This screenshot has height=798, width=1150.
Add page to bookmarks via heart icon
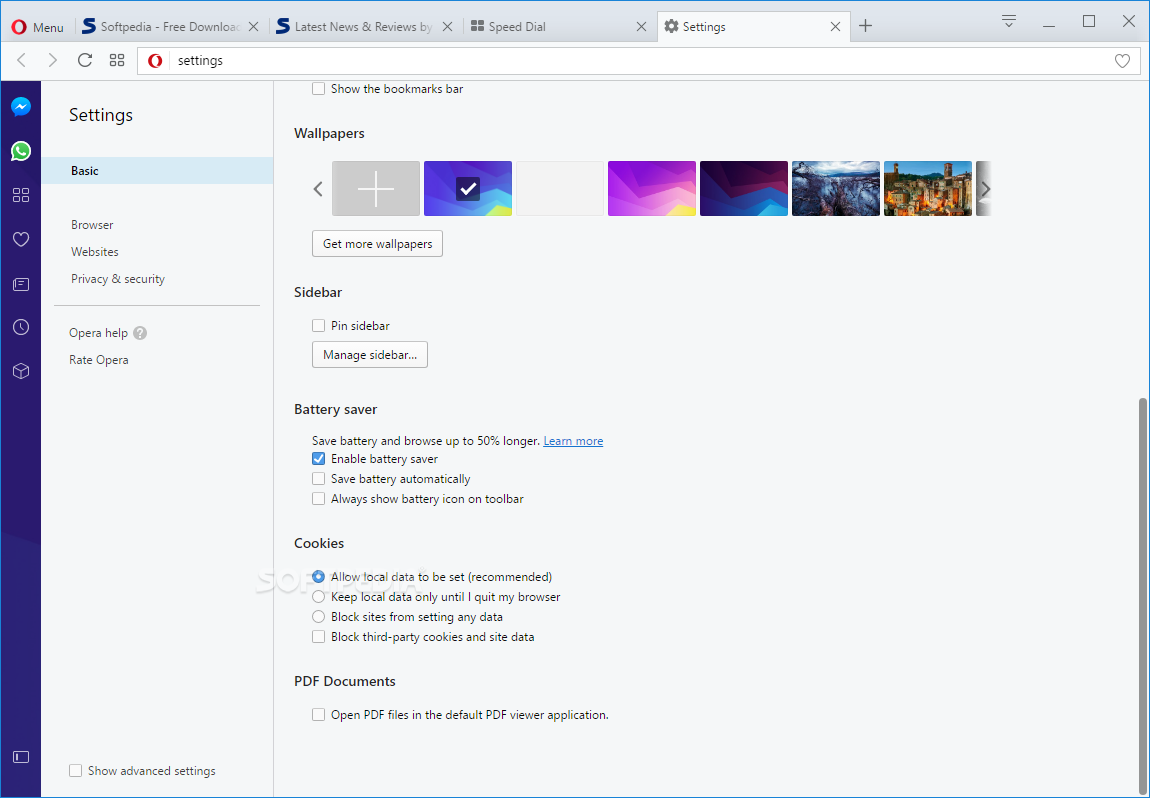[1122, 61]
